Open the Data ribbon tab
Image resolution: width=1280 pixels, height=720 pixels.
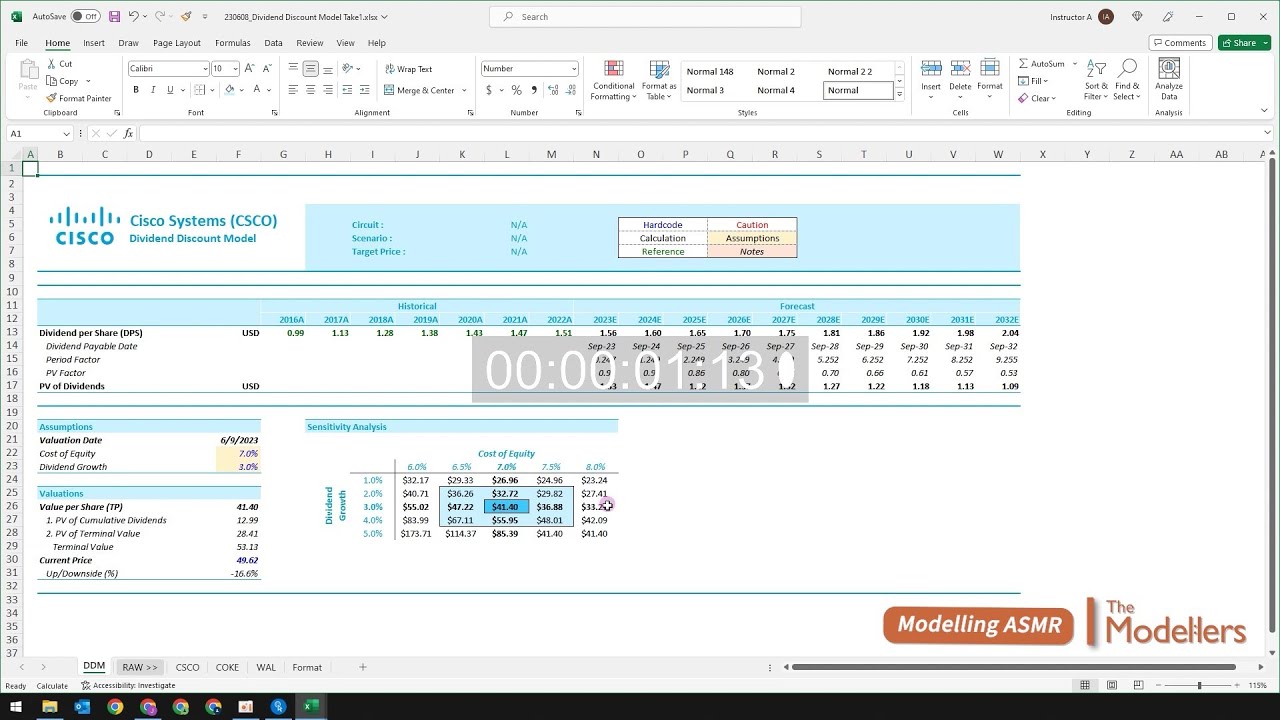pyautogui.click(x=273, y=43)
